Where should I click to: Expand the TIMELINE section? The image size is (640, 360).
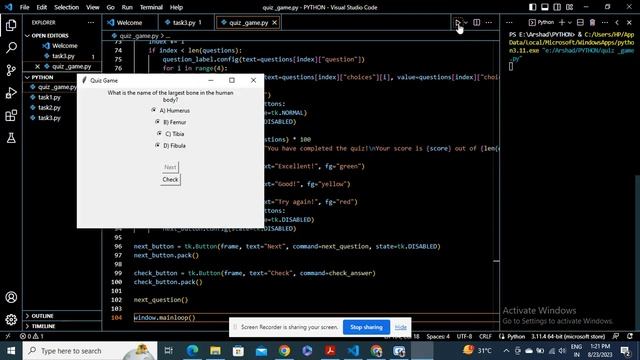(x=62, y=326)
